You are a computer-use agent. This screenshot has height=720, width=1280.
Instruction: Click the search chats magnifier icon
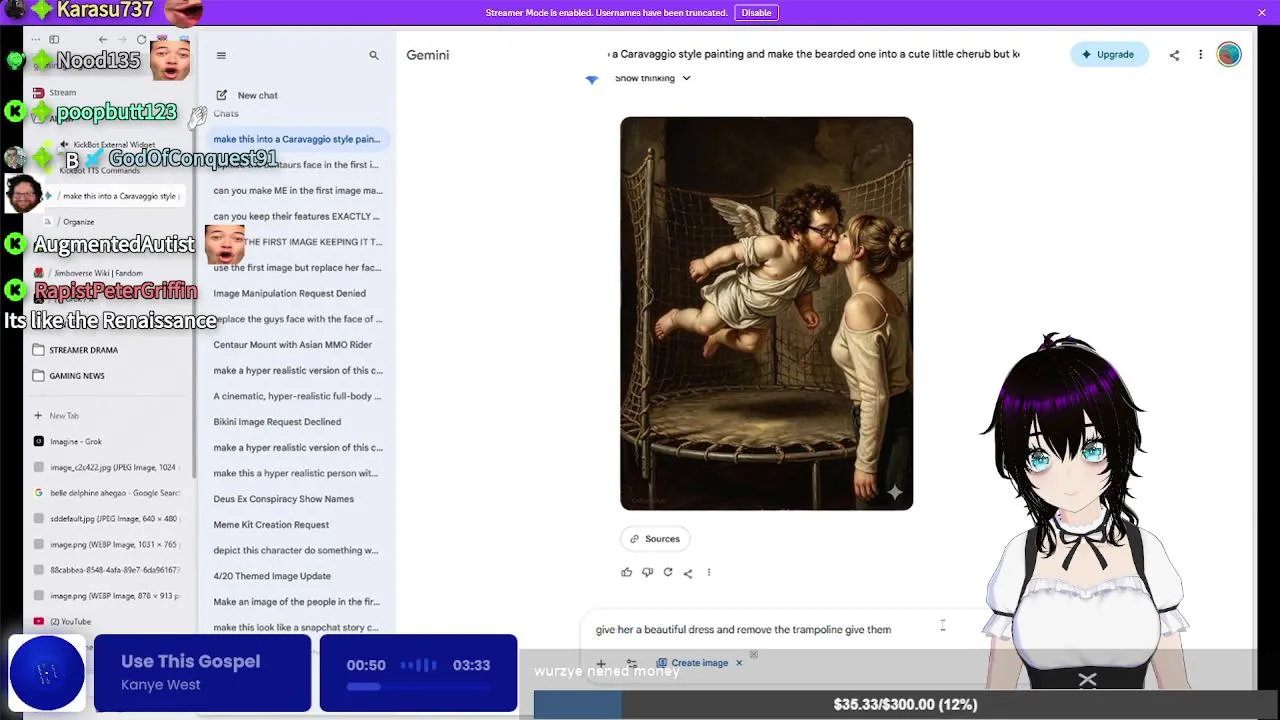(374, 55)
